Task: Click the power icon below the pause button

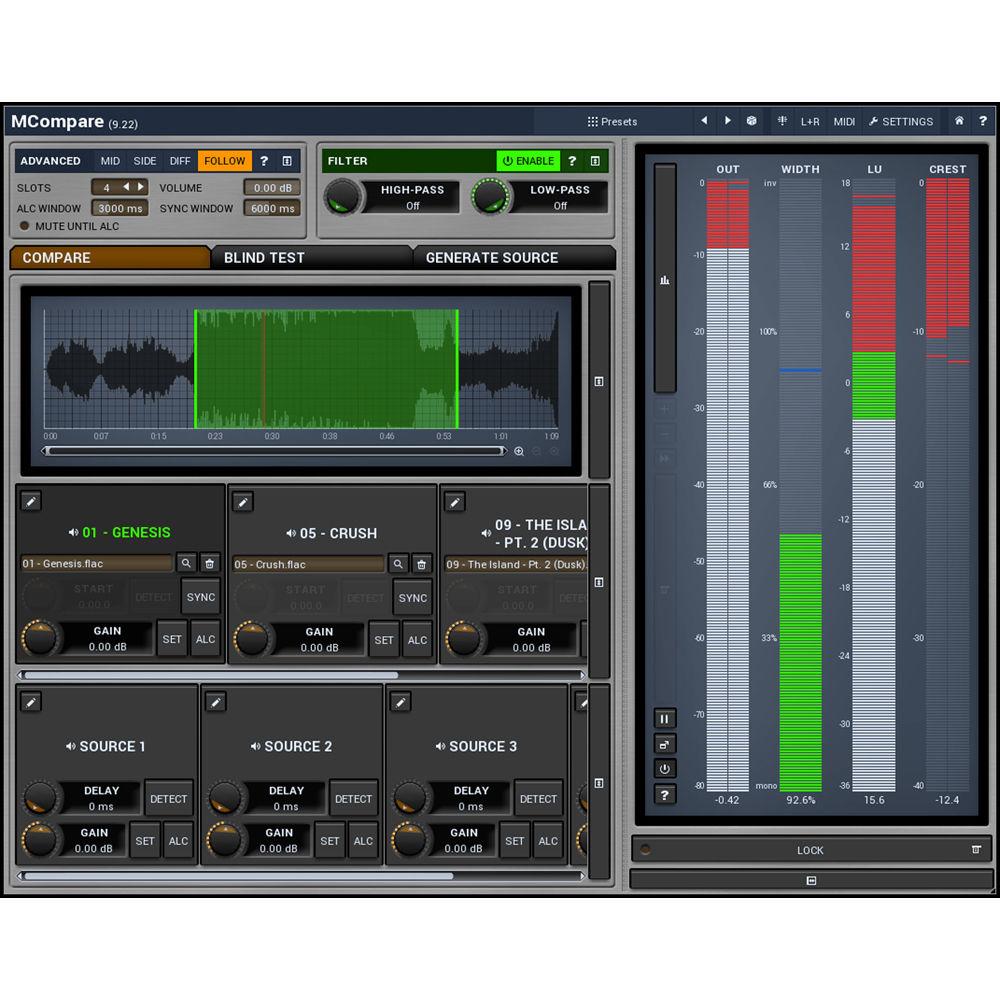Action: [664, 769]
